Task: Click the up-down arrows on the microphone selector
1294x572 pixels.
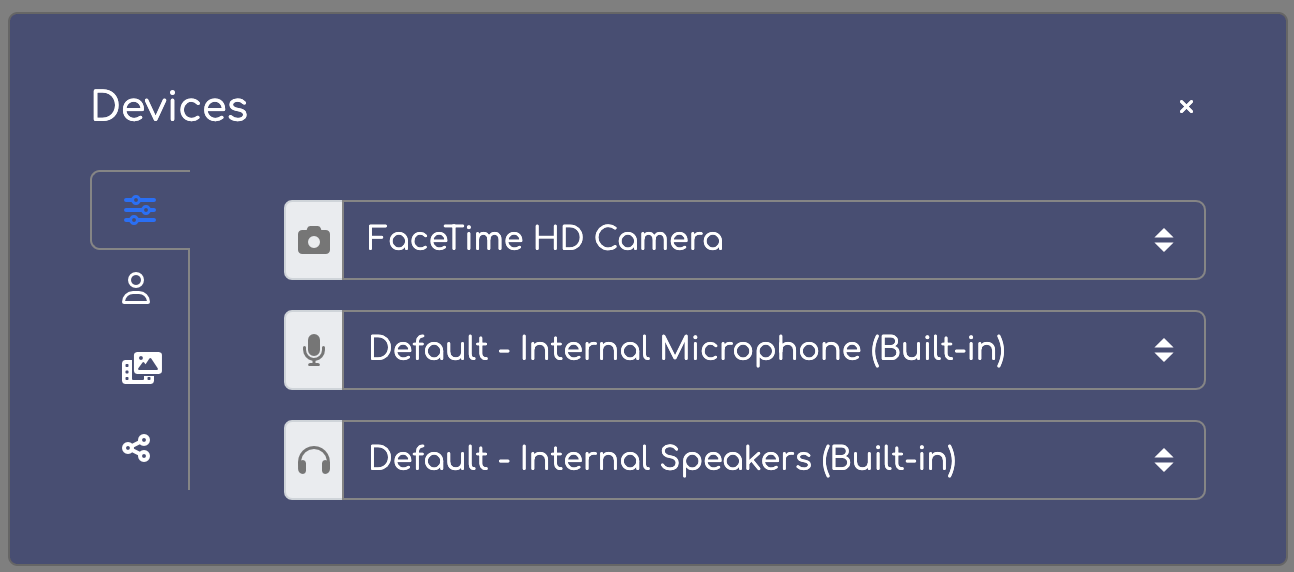Action: point(1163,350)
